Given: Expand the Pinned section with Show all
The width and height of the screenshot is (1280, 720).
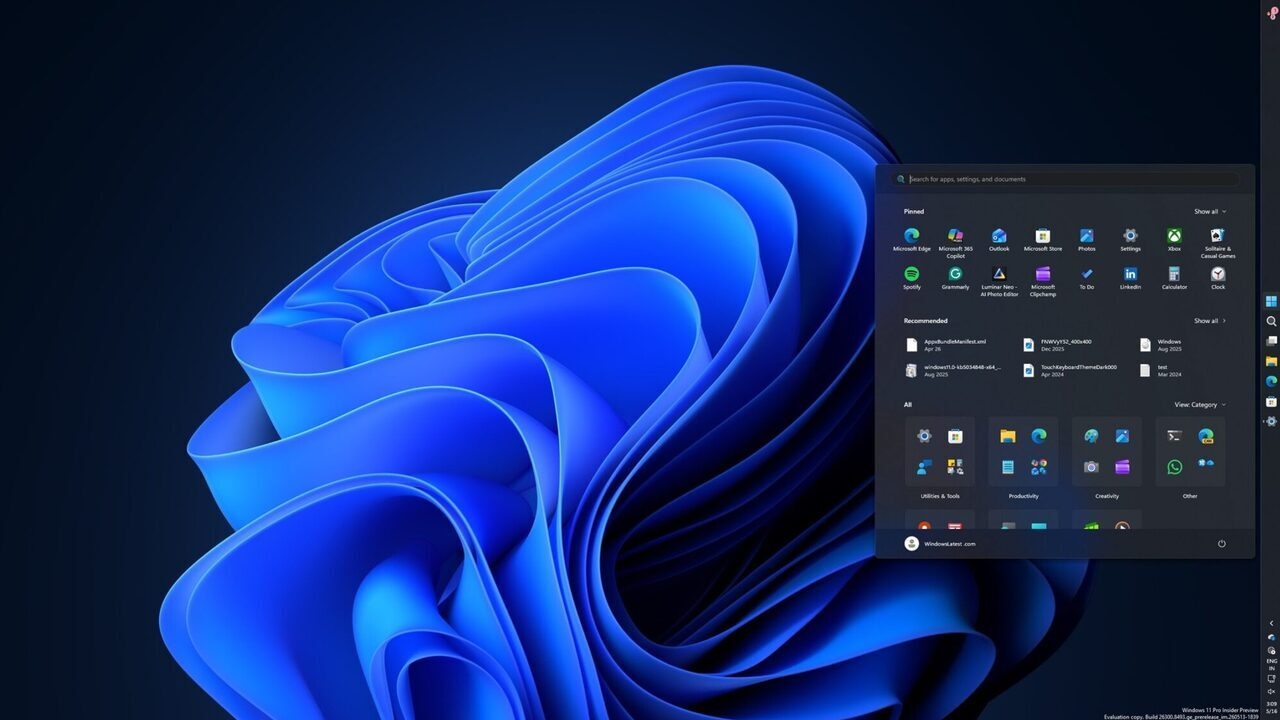Looking at the screenshot, I should coord(1209,211).
